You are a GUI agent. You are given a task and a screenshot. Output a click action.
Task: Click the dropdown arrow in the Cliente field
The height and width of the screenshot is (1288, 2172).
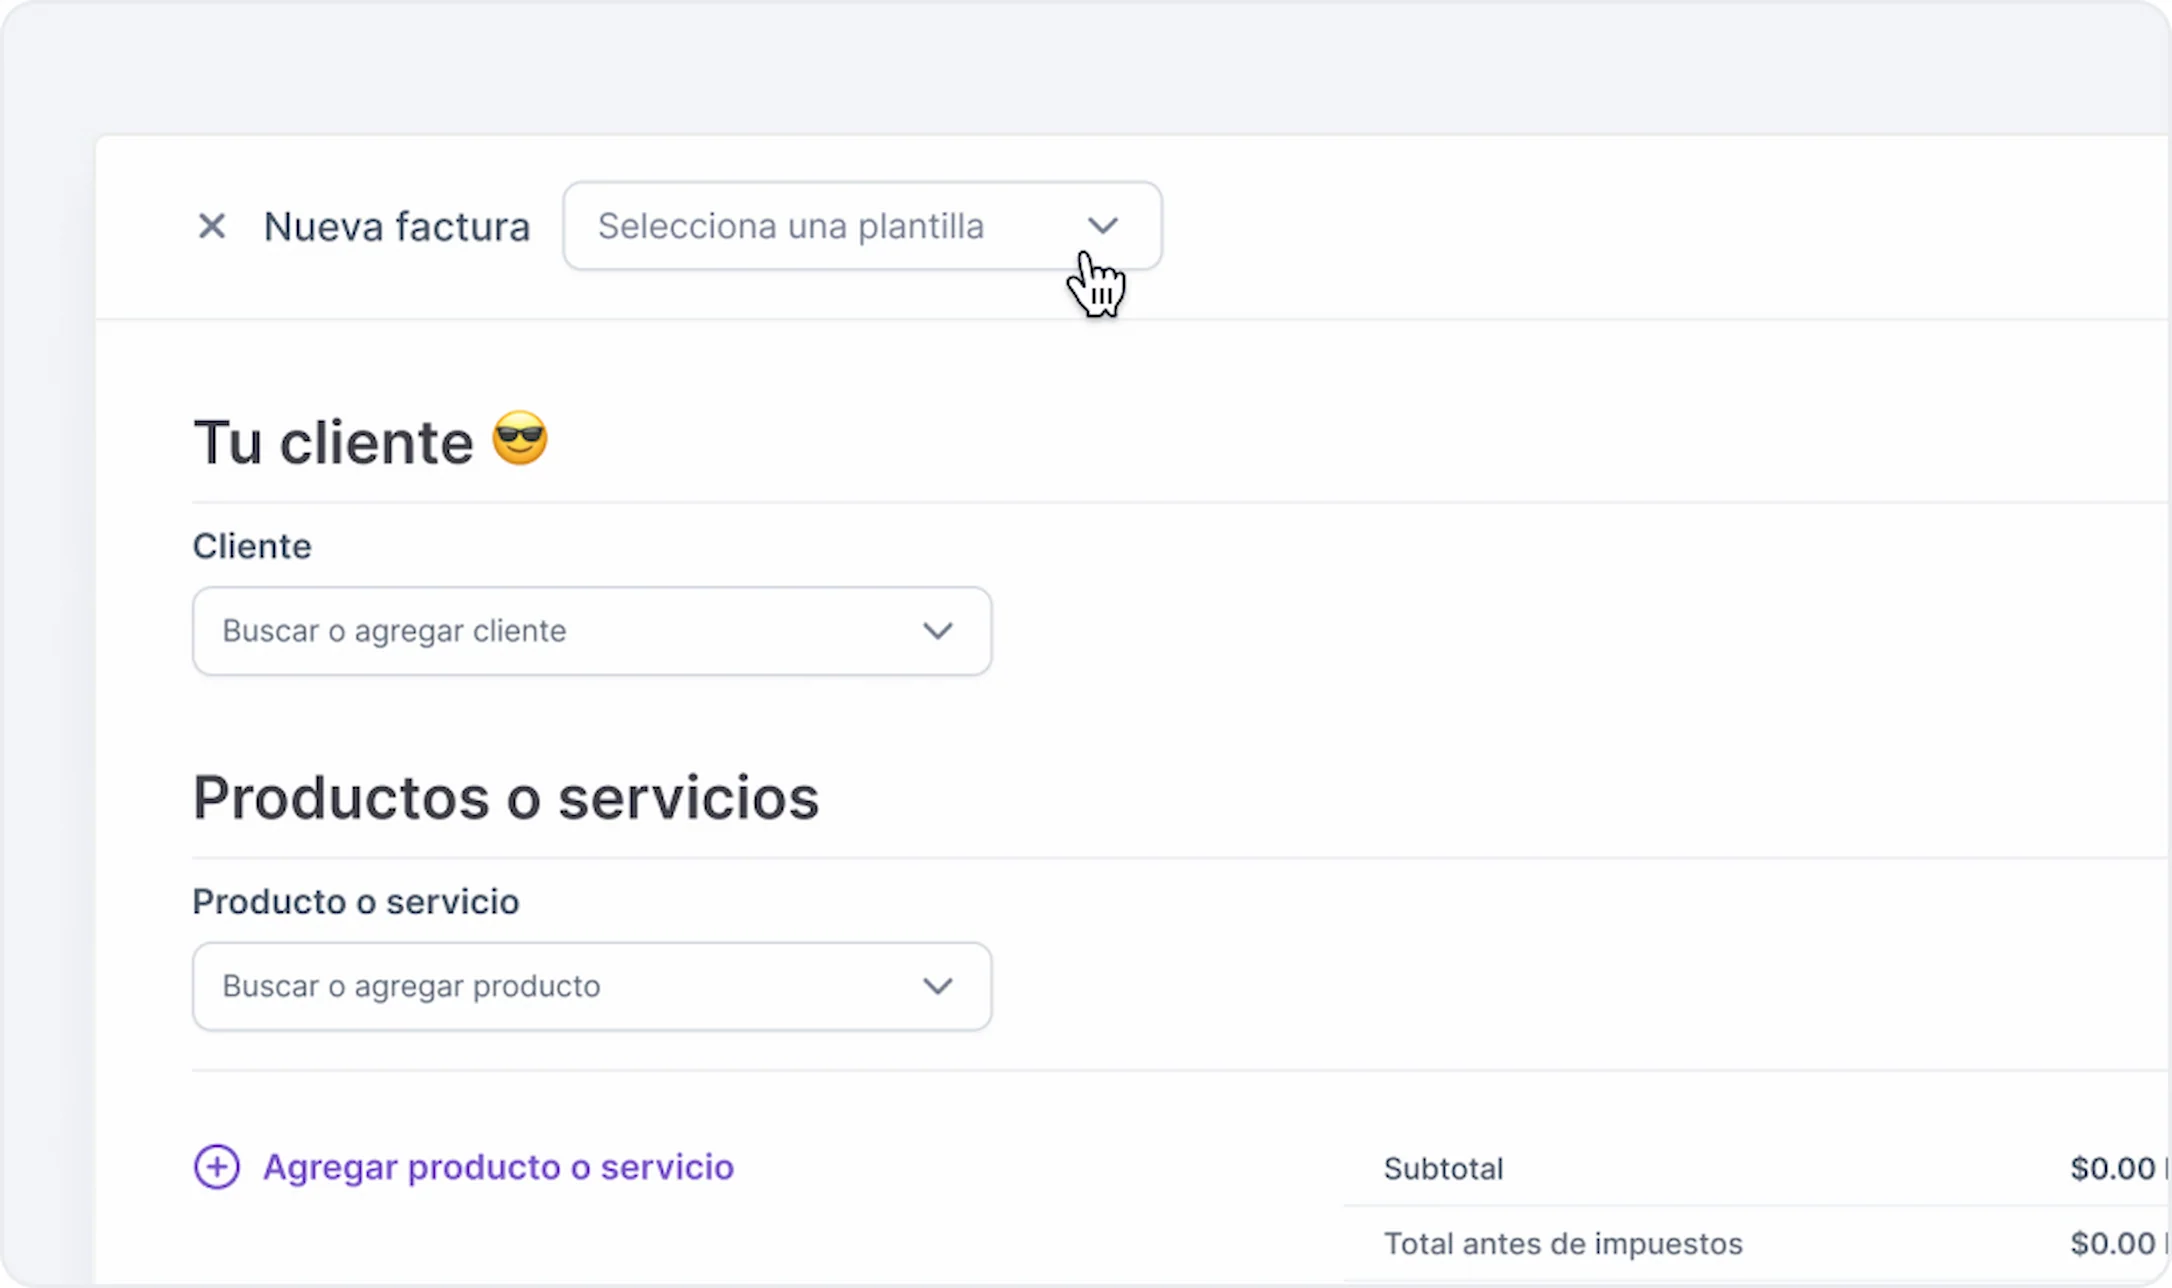(938, 631)
